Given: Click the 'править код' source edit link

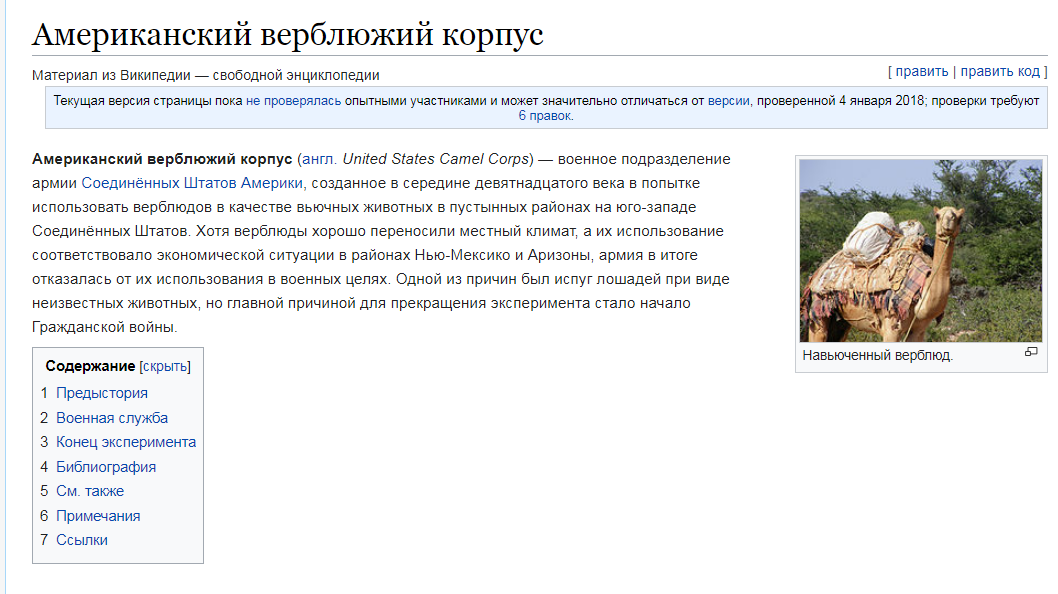Looking at the screenshot, I should pos(1000,72).
